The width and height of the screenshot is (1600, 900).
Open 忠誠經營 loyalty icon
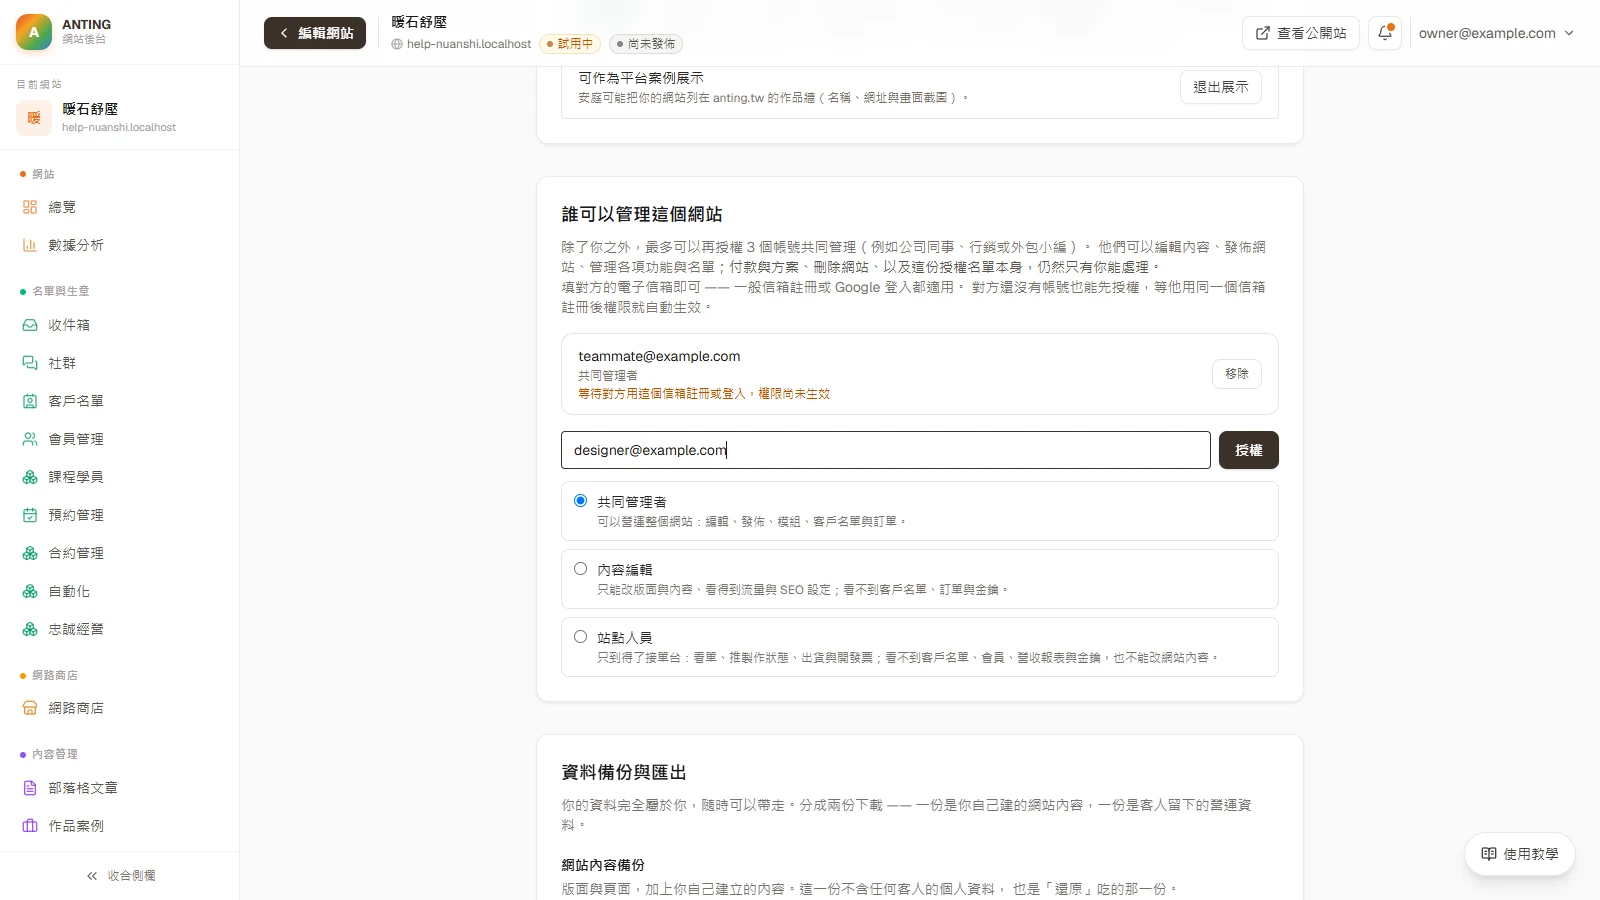tap(30, 629)
